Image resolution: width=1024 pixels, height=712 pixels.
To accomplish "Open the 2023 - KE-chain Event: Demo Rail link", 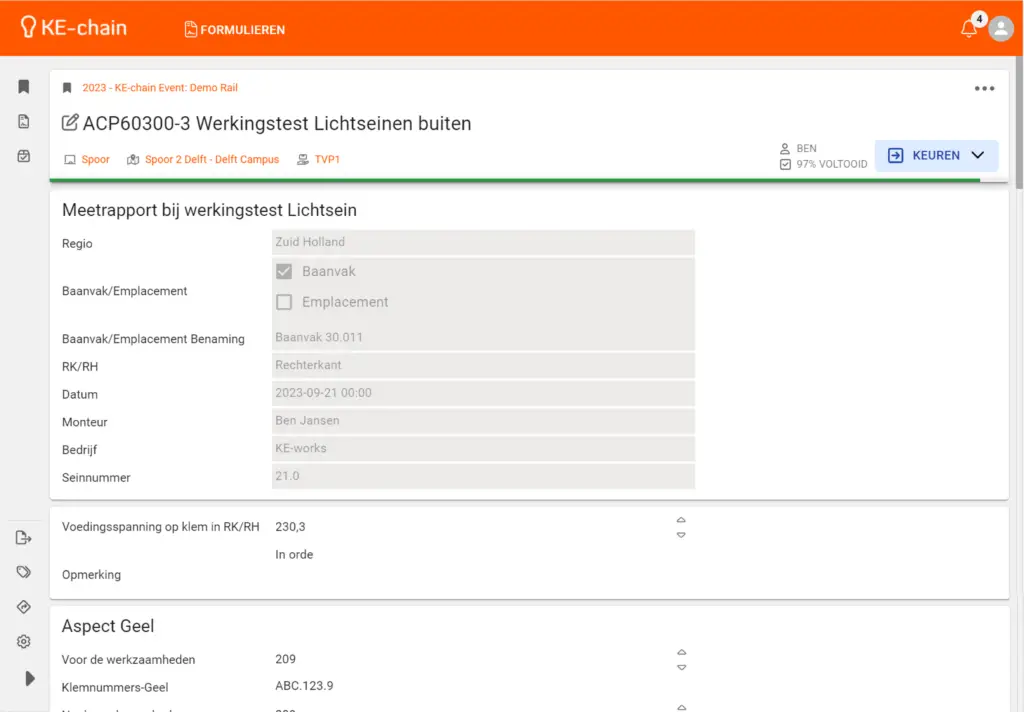I will (x=160, y=88).
